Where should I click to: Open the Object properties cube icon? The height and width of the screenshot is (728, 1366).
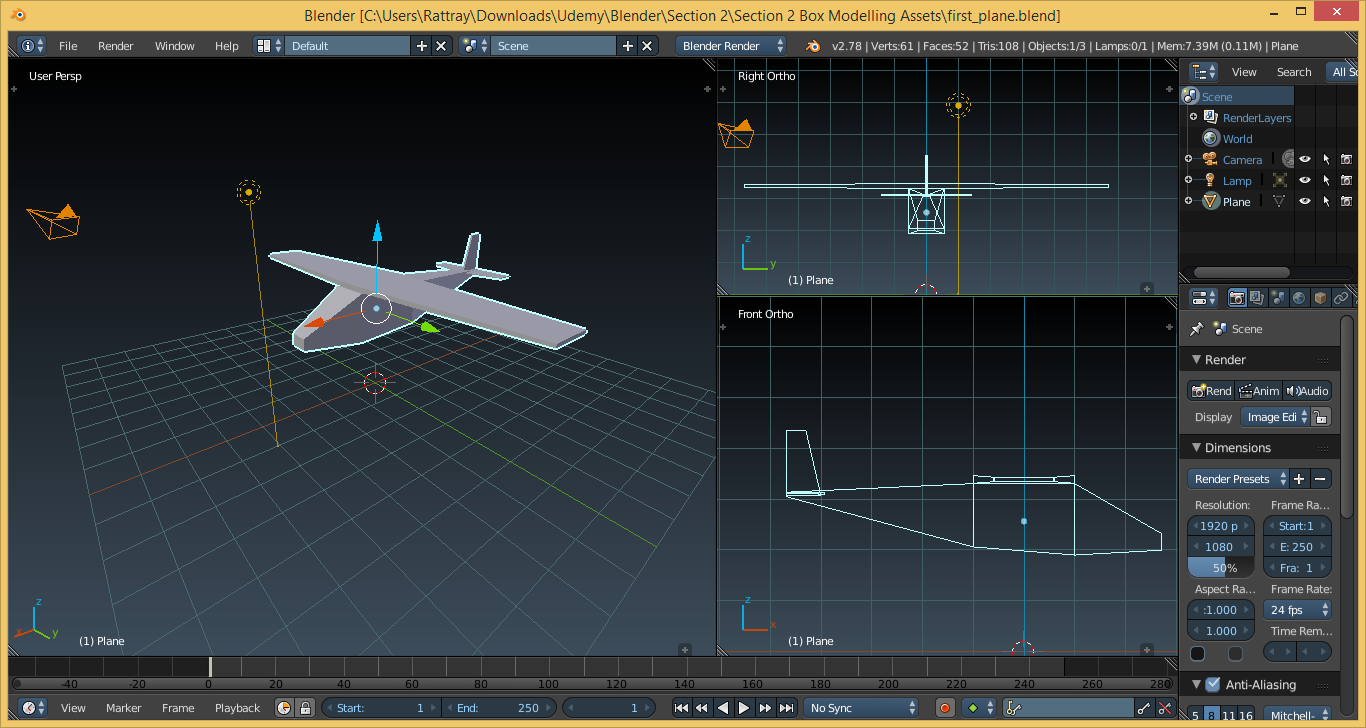pyautogui.click(x=1320, y=298)
